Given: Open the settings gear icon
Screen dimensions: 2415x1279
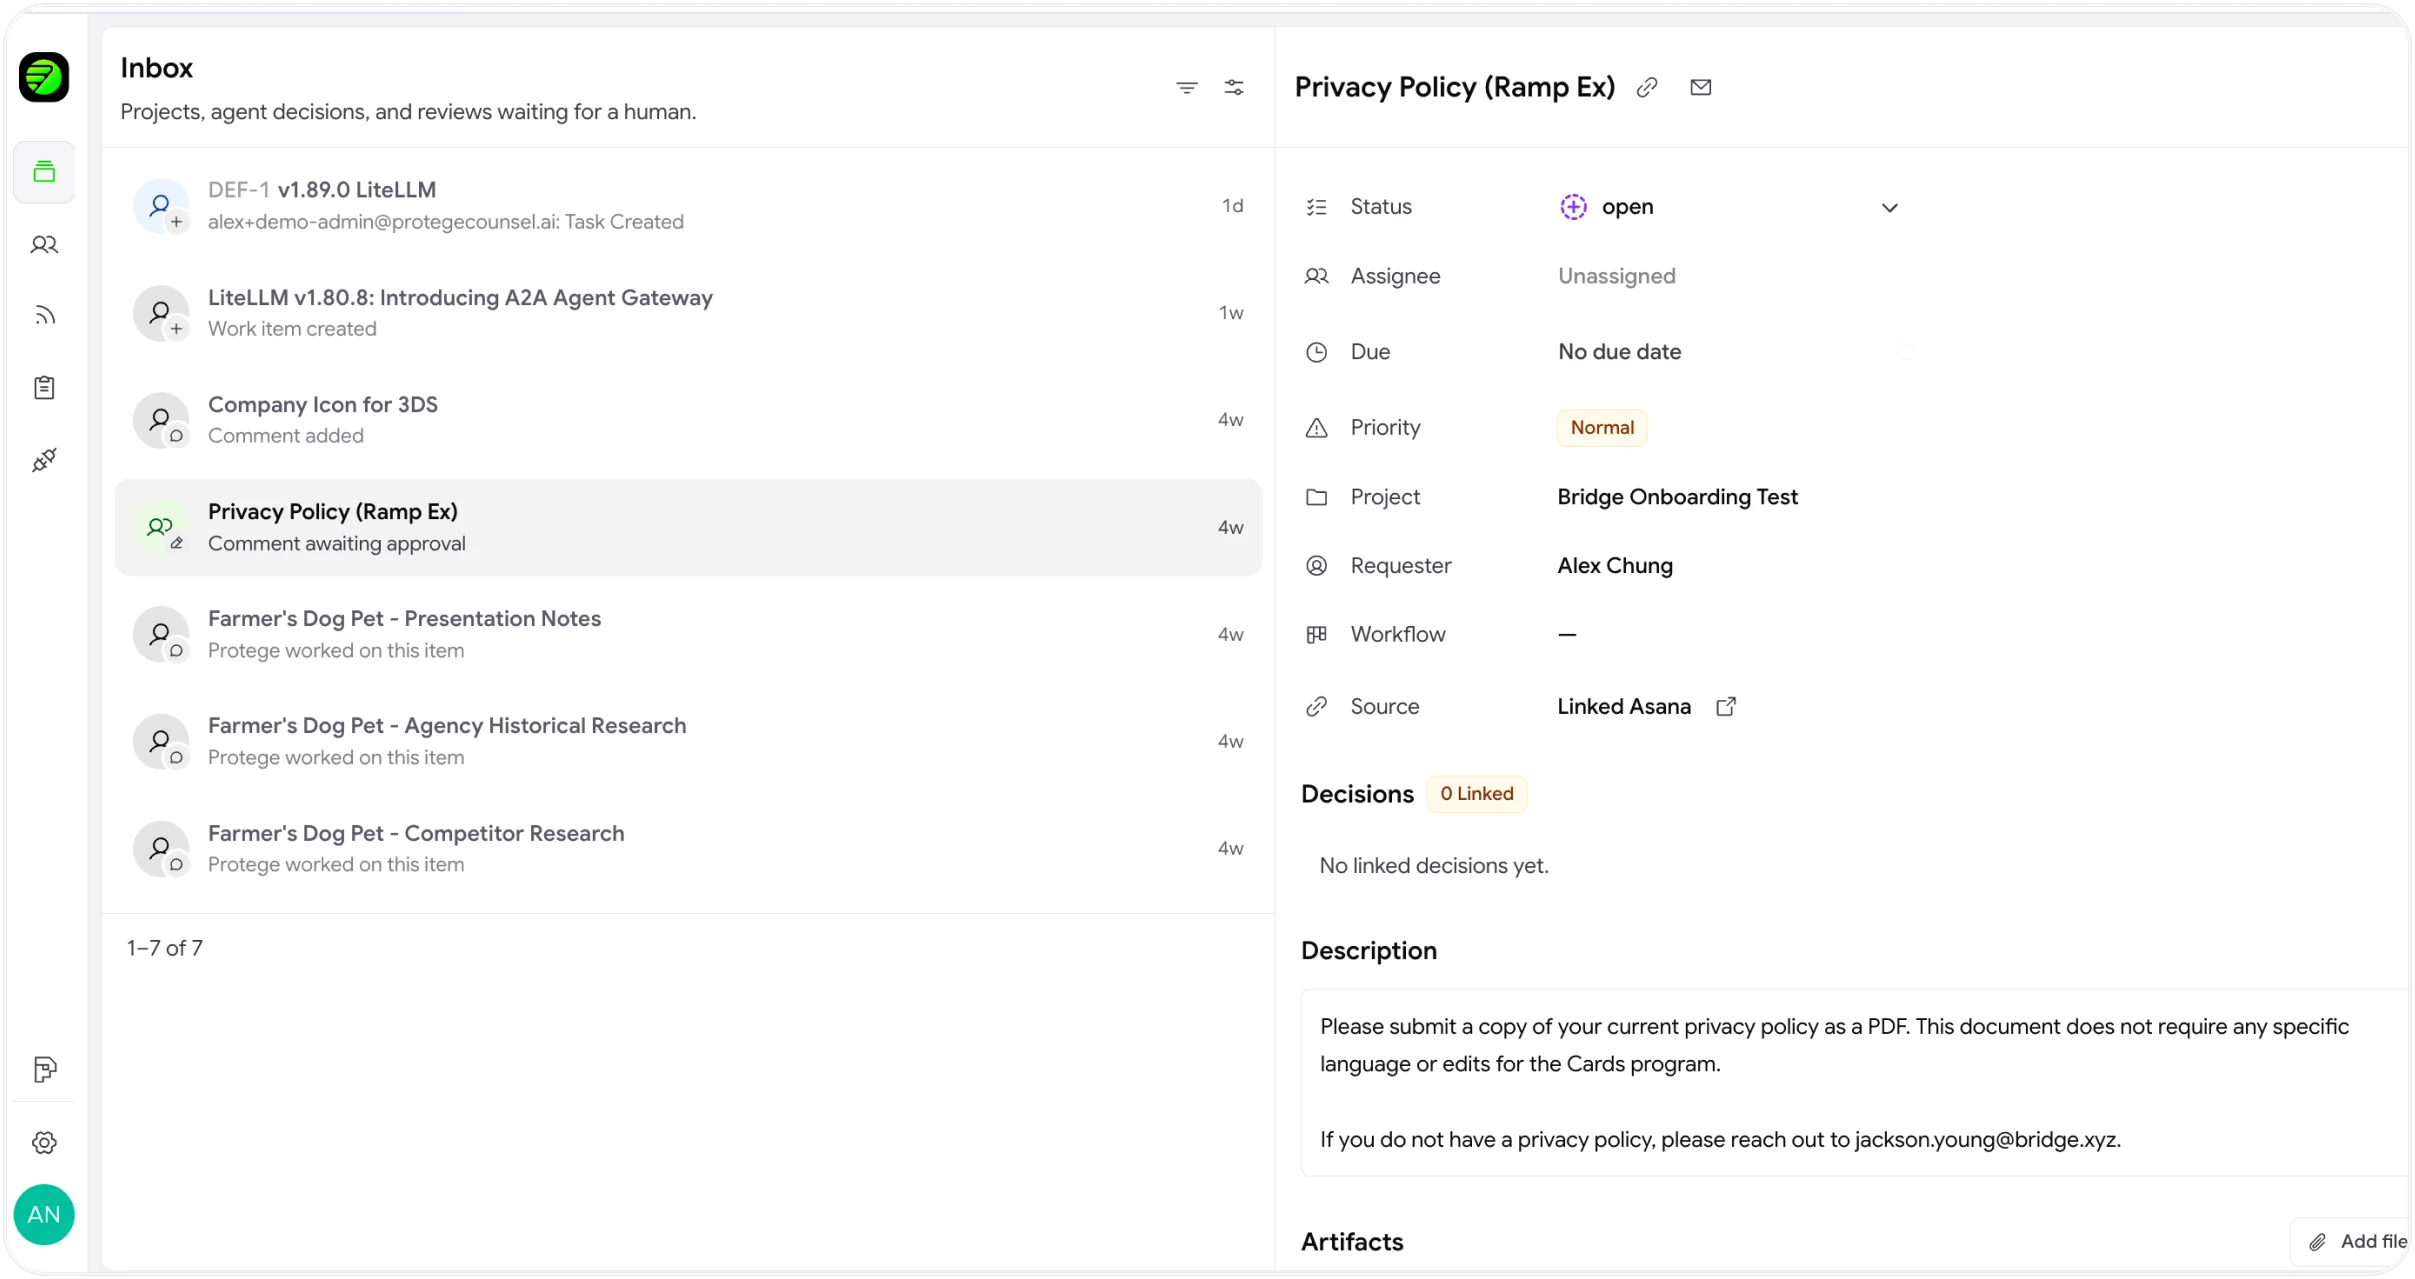Looking at the screenshot, I should tap(44, 1142).
